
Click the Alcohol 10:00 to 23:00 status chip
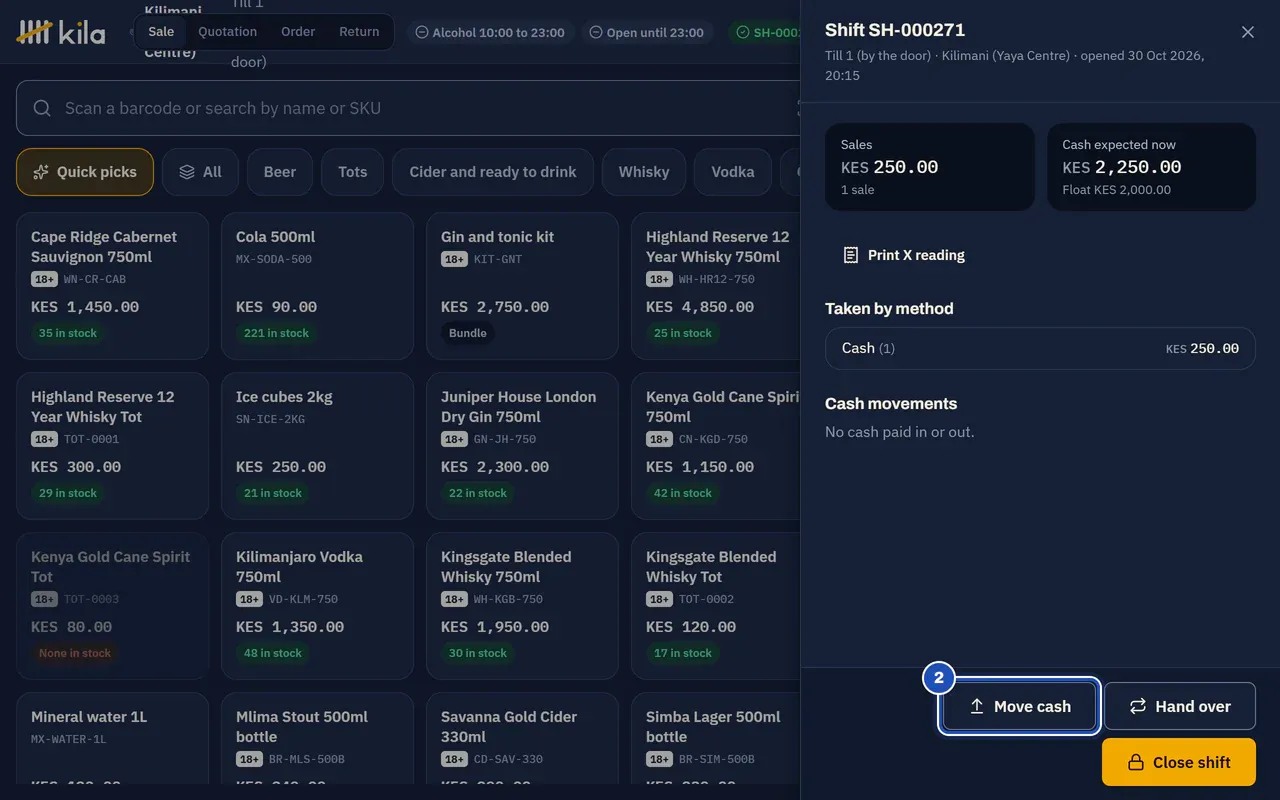490,32
